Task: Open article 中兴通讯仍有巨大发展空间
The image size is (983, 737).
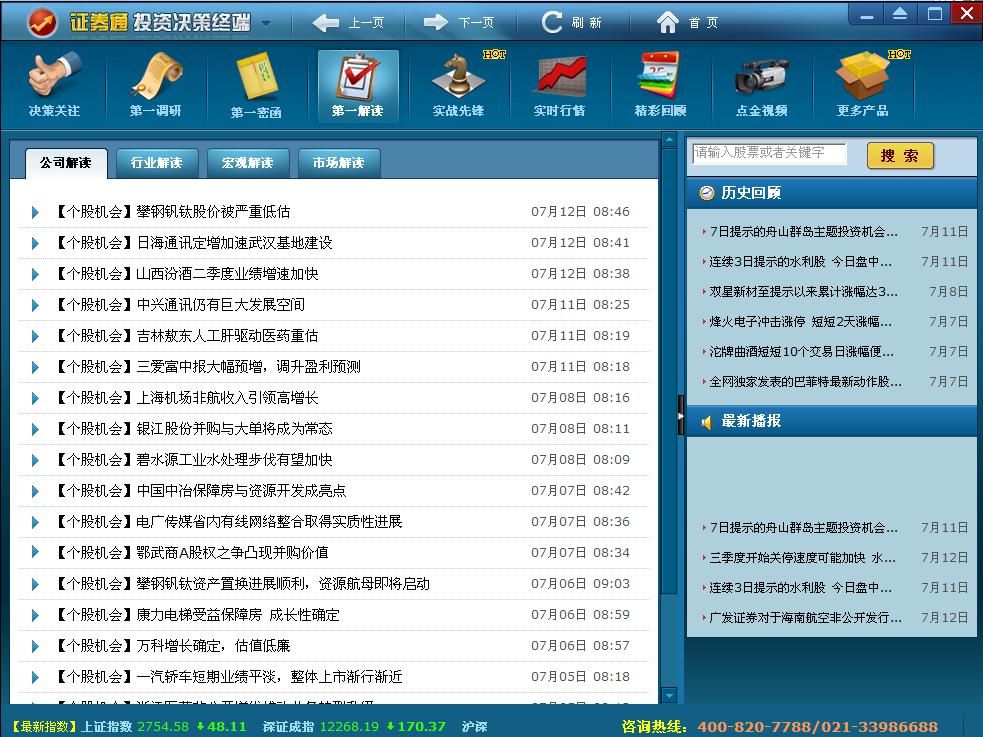Action: [x=221, y=305]
